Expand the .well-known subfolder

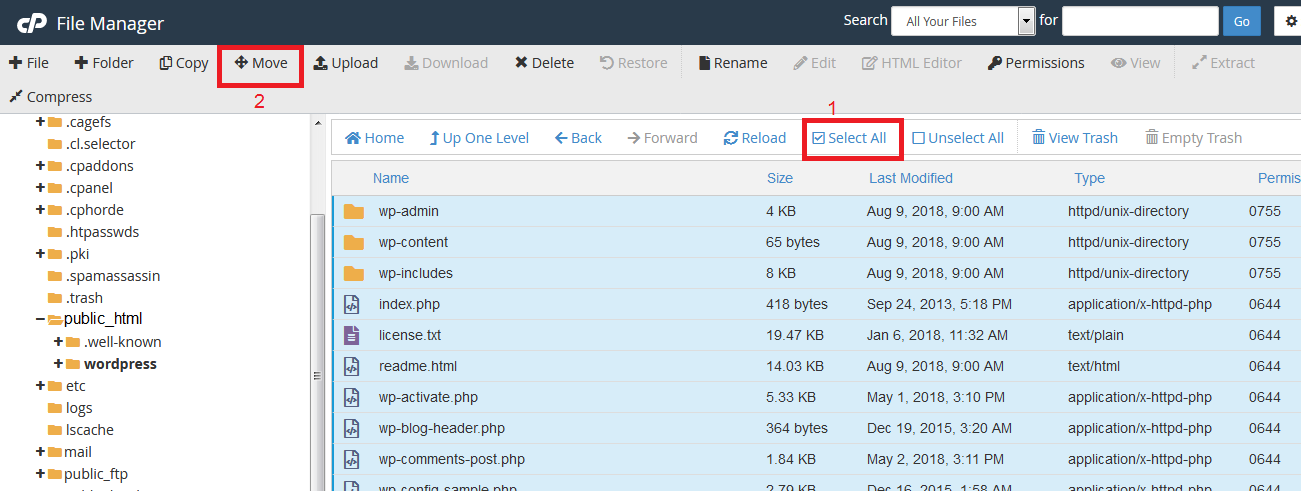pyautogui.click(x=58, y=342)
